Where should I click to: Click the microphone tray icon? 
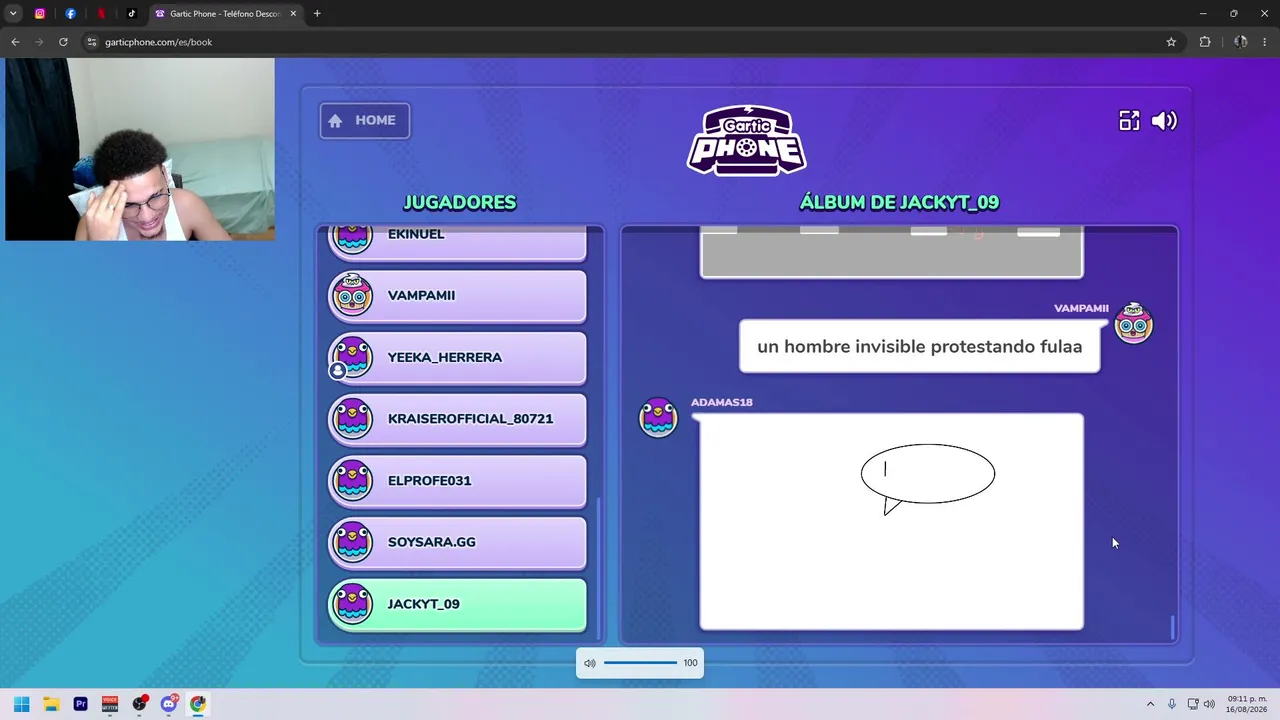(x=1172, y=704)
